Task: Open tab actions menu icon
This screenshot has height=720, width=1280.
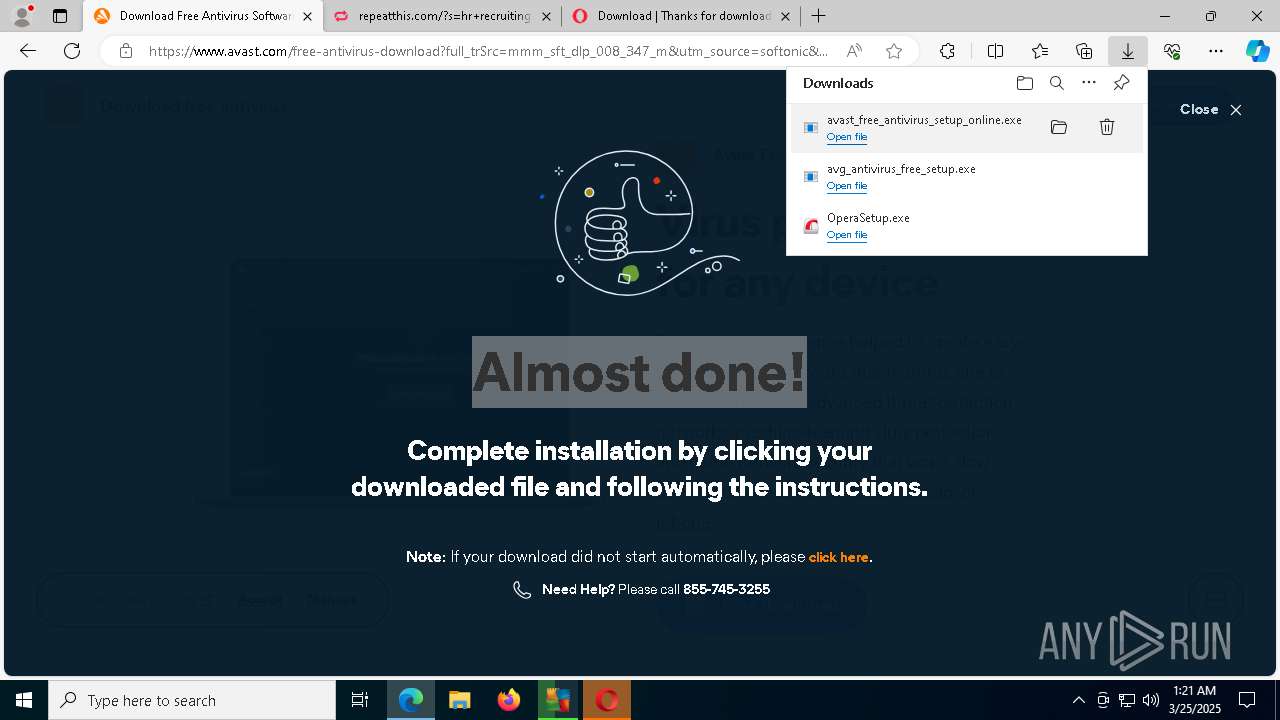Action: point(60,16)
